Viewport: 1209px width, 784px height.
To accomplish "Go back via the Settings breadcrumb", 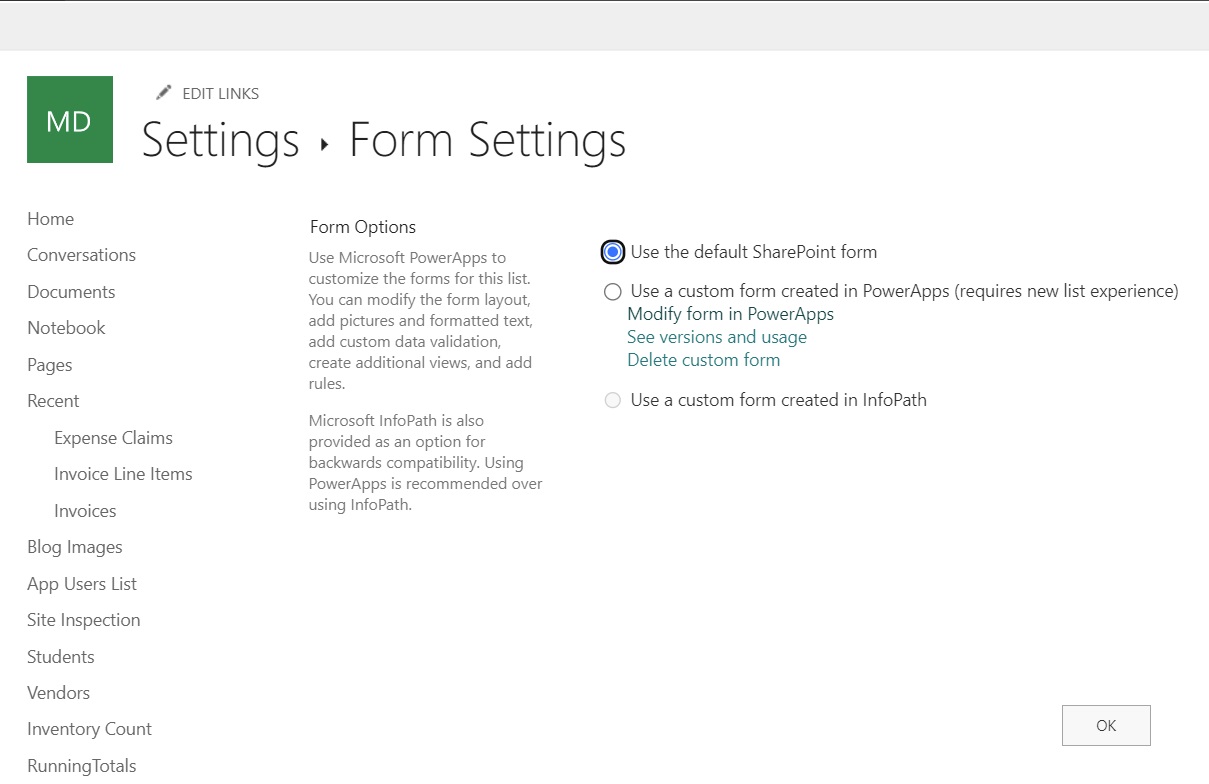I will point(220,141).
